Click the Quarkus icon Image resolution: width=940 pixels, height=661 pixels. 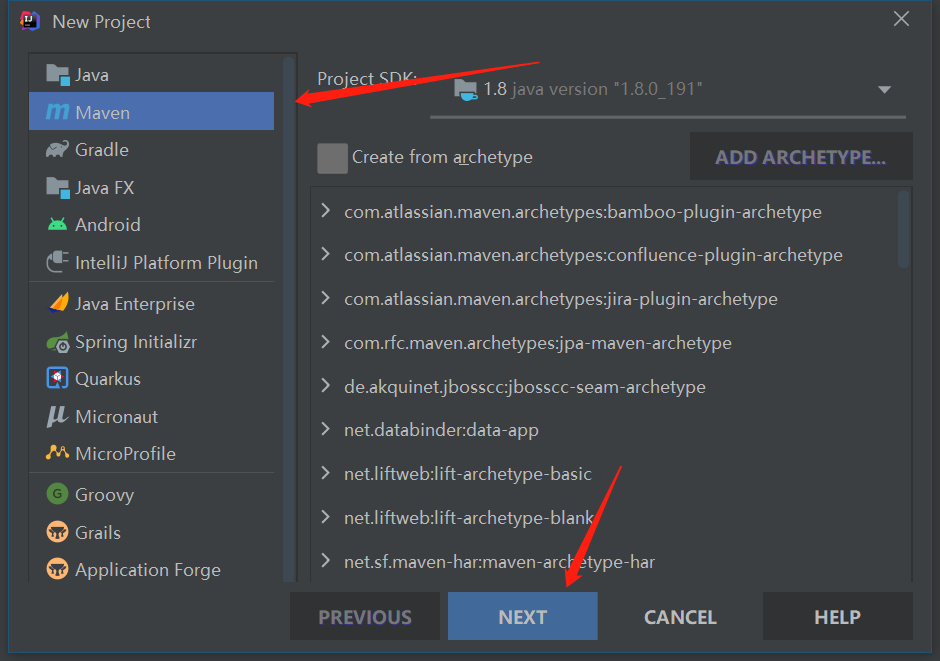click(x=58, y=378)
